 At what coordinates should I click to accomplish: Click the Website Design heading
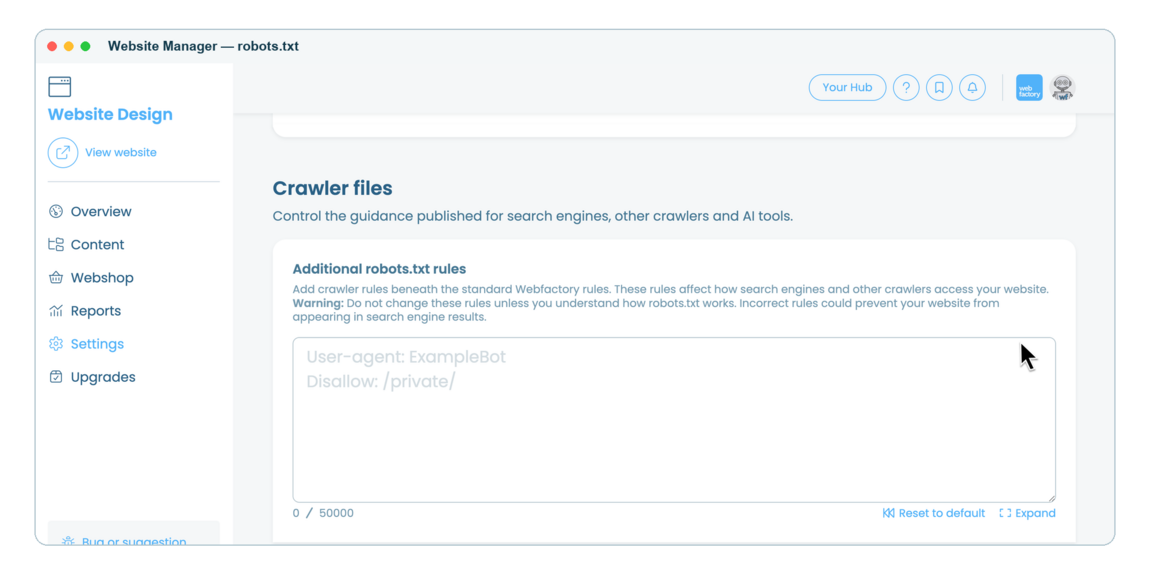pos(110,115)
